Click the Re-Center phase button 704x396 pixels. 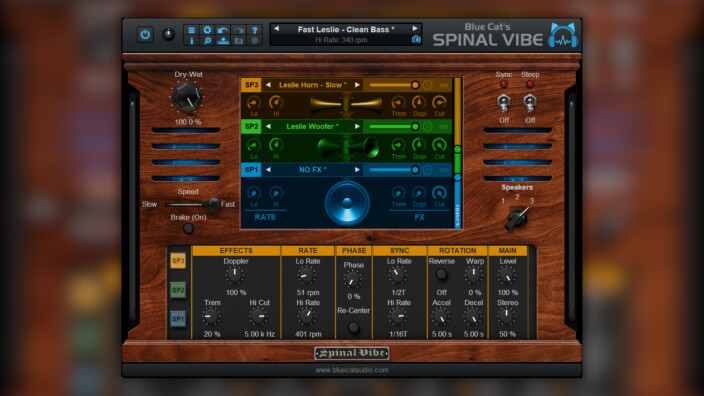click(353, 327)
